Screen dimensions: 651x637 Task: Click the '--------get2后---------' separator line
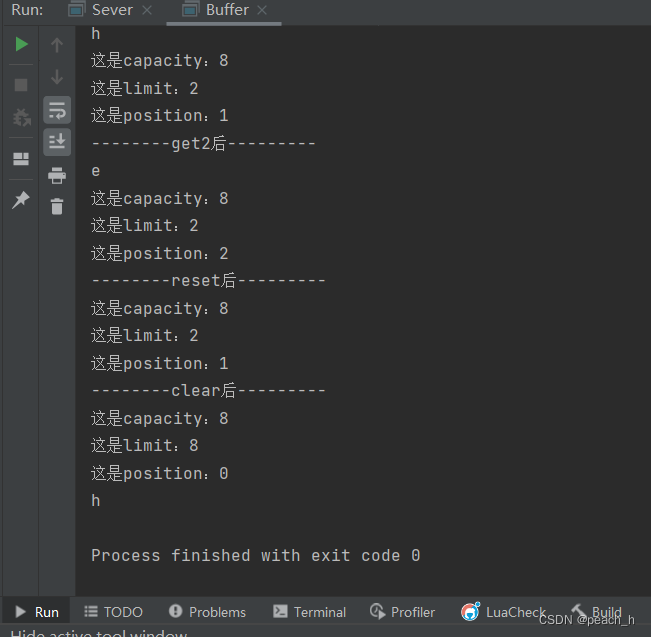tap(203, 143)
